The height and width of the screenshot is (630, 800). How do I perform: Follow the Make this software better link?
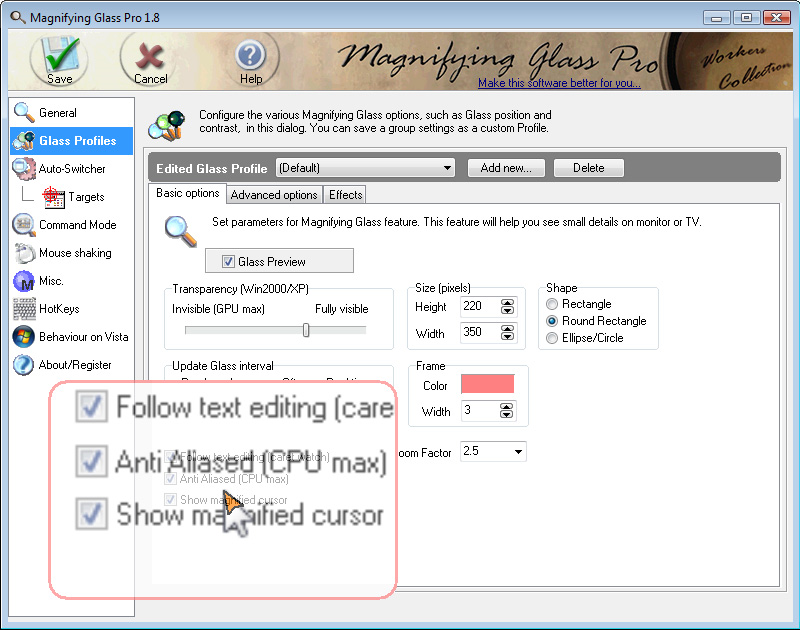tap(560, 84)
